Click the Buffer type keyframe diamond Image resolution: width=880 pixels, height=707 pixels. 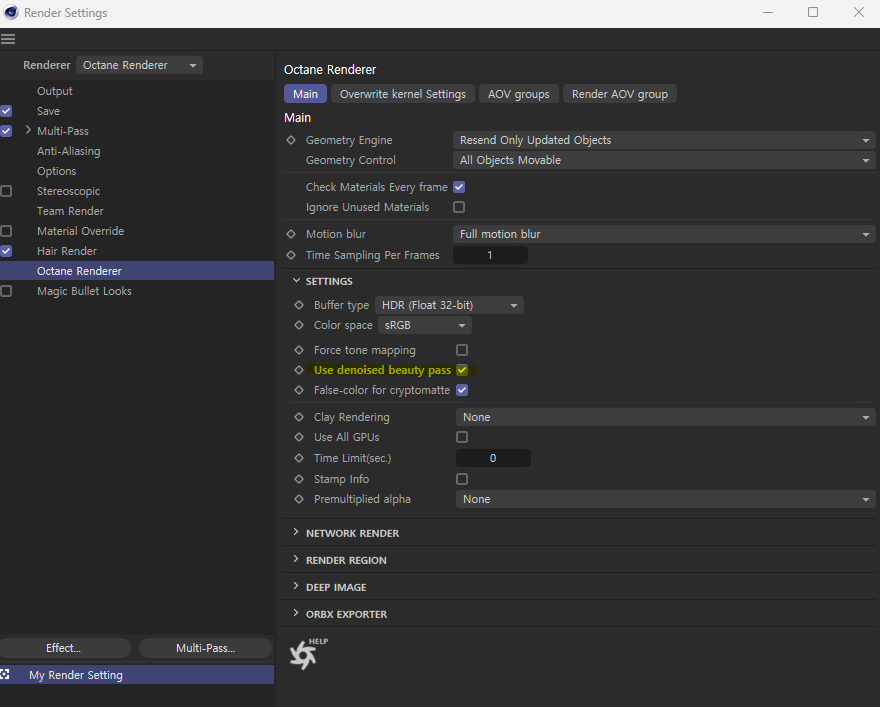coord(299,305)
